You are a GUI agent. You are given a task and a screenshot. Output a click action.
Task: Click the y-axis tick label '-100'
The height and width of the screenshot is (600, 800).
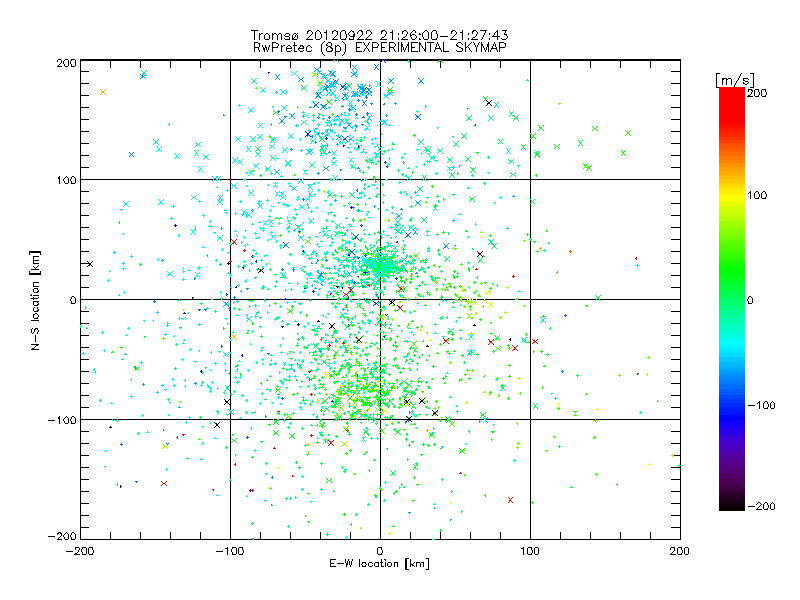click(x=62, y=420)
